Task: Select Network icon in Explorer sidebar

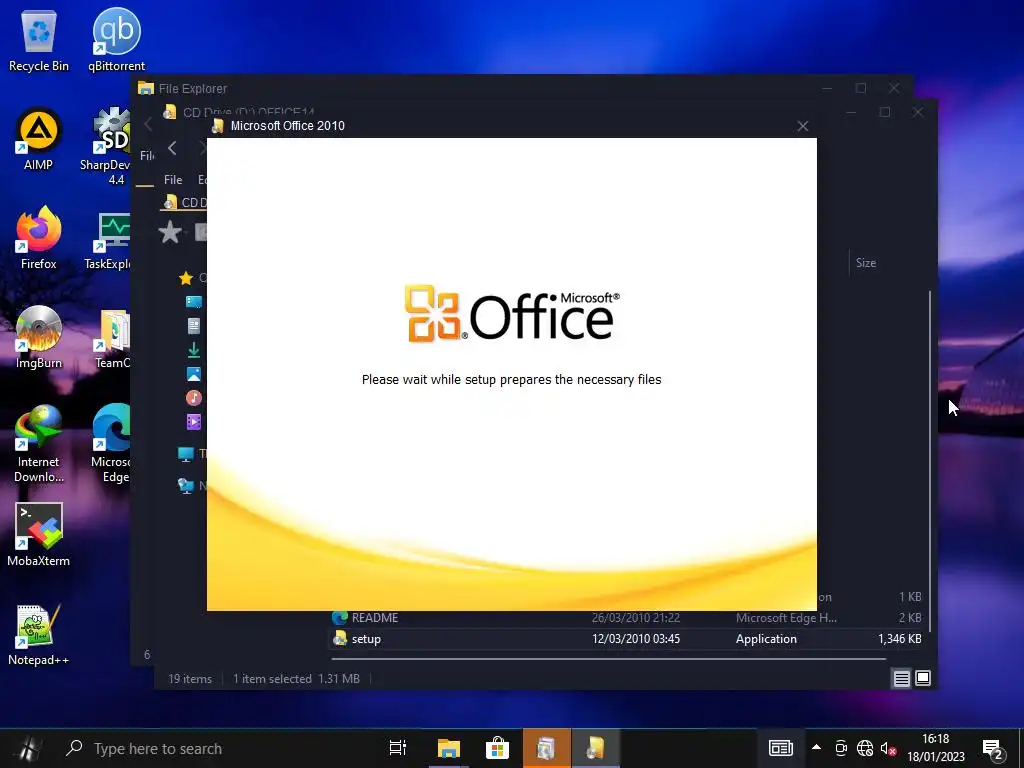Action: click(186, 485)
